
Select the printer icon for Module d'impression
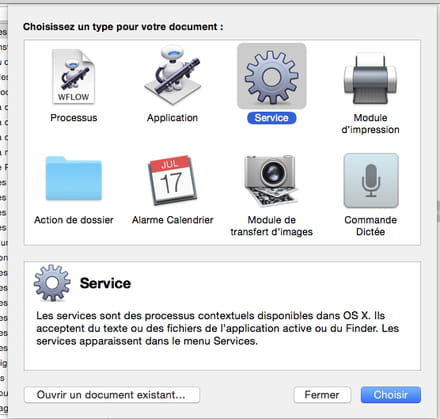(x=370, y=78)
